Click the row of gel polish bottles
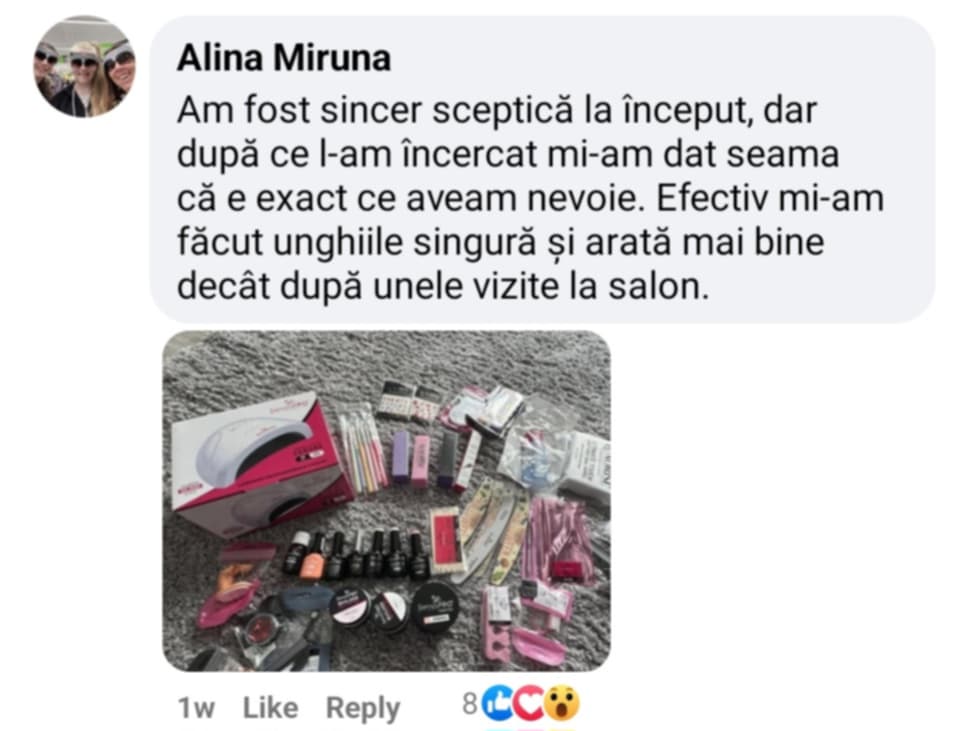Viewport: 966px width, 731px height. (355, 554)
